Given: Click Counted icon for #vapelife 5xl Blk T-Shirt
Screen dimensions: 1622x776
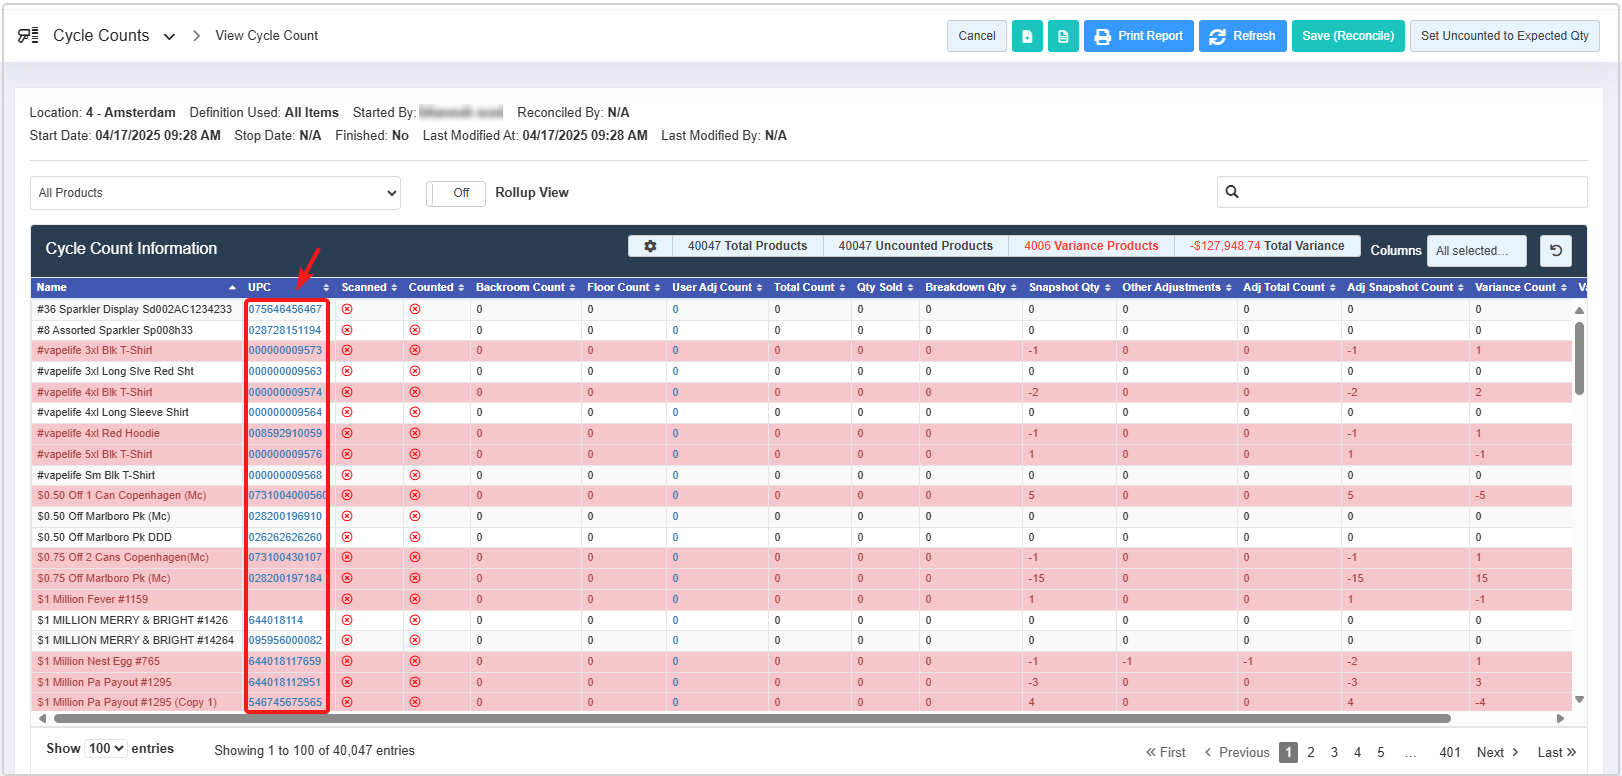Looking at the screenshot, I should pyautogui.click(x=415, y=454).
